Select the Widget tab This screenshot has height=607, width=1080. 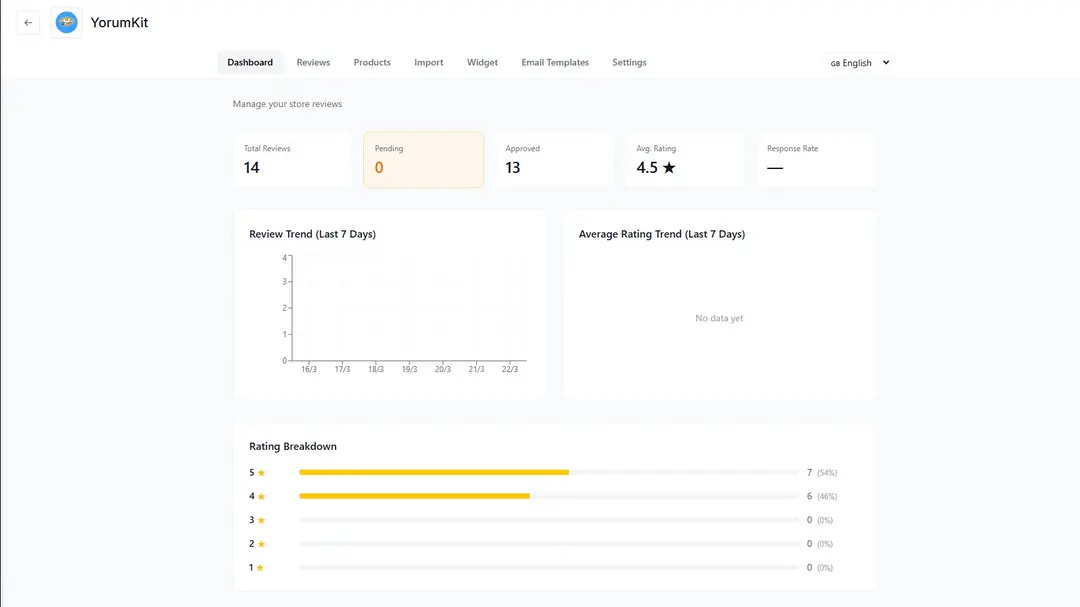pos(482,62)
